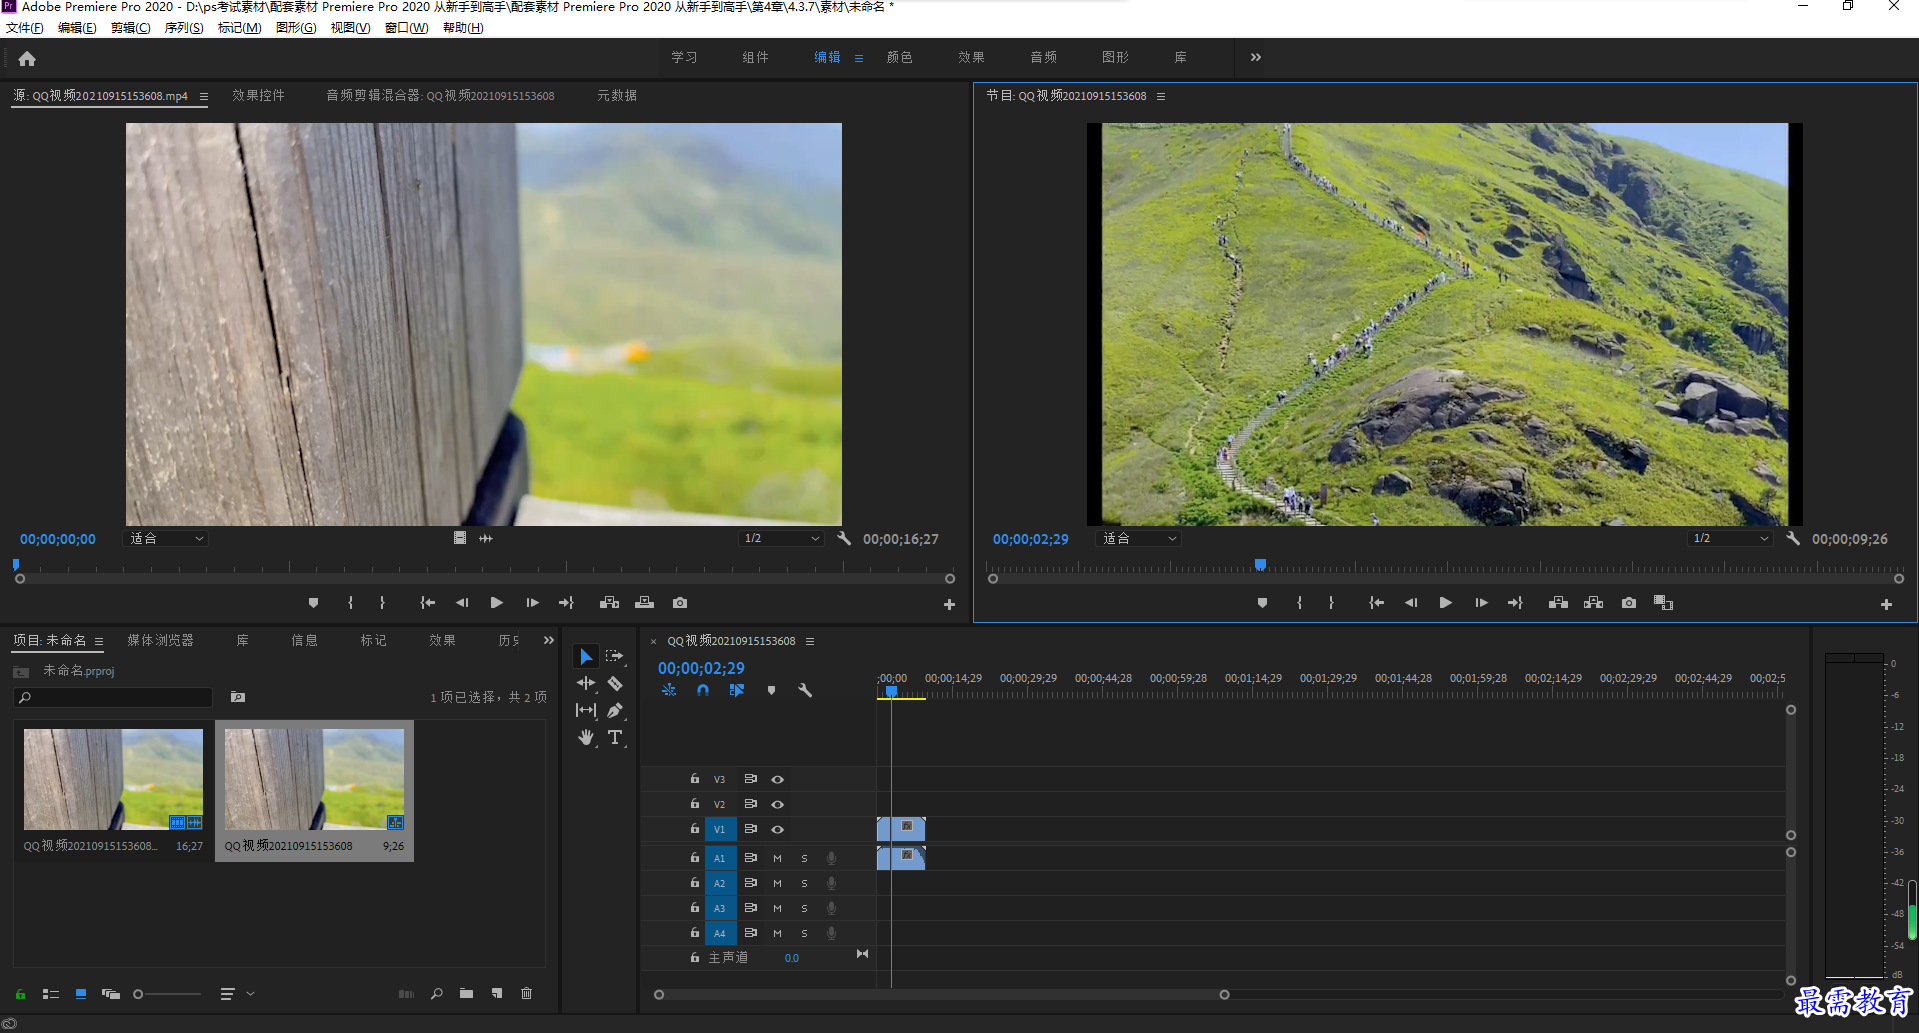Toggle V2 track output eye
This screenshot has height=1033, width=1919.
[777, 804]
